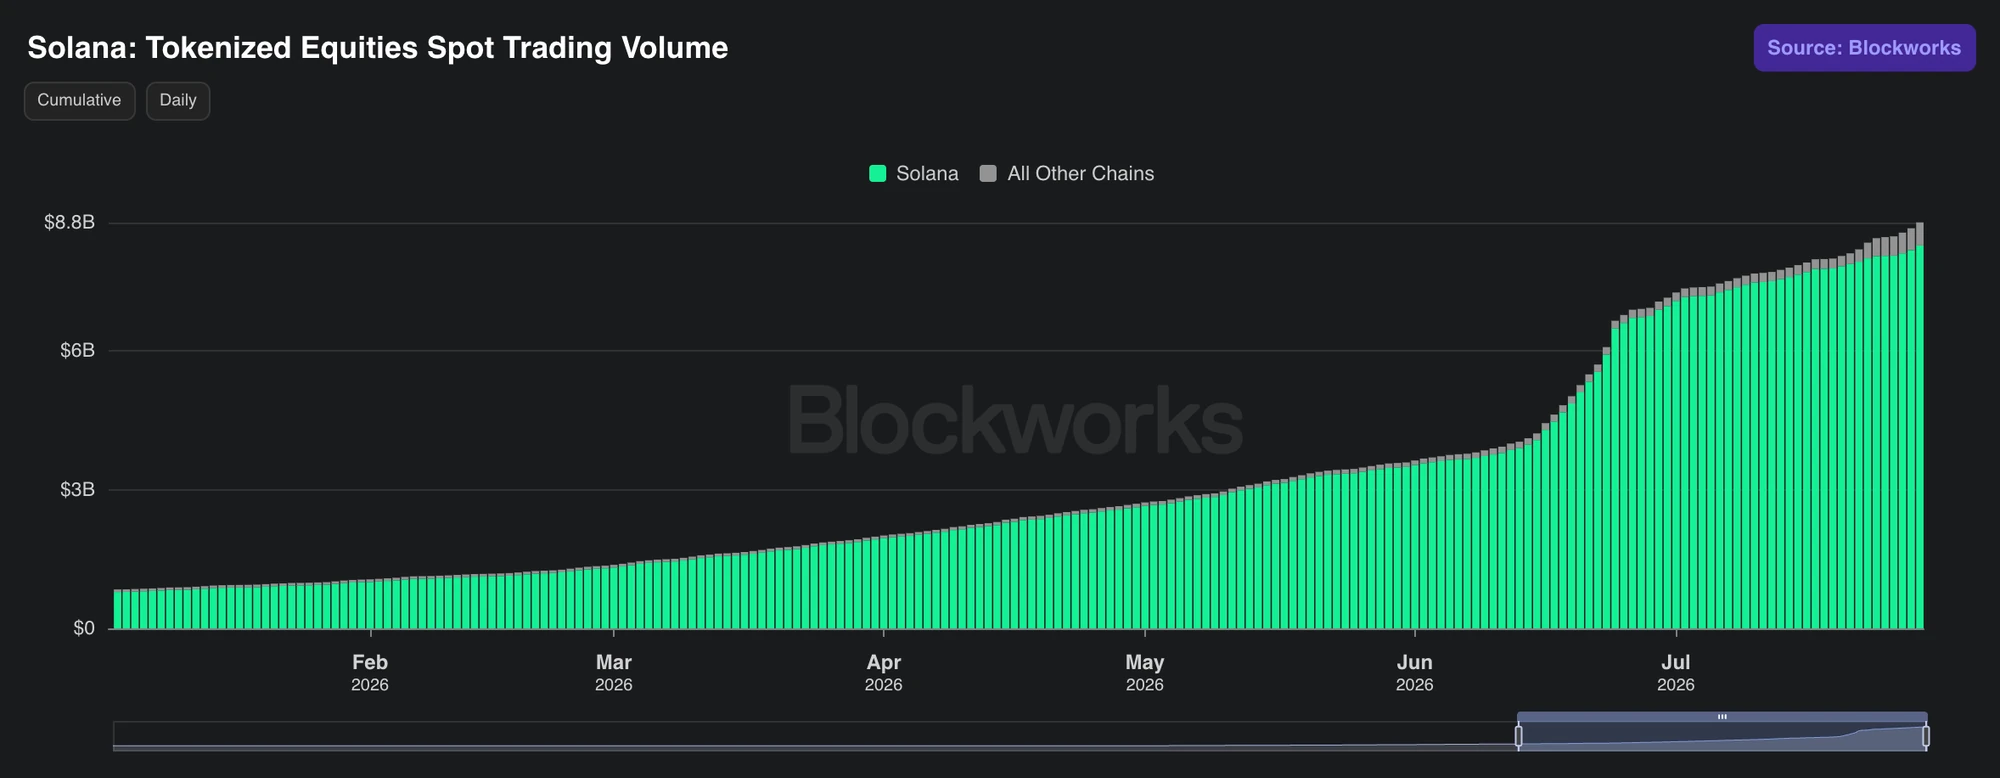Click the Mar 2026 x-axis label
The width and height of the screenshot is (2000, 778).
coord(614,673)
